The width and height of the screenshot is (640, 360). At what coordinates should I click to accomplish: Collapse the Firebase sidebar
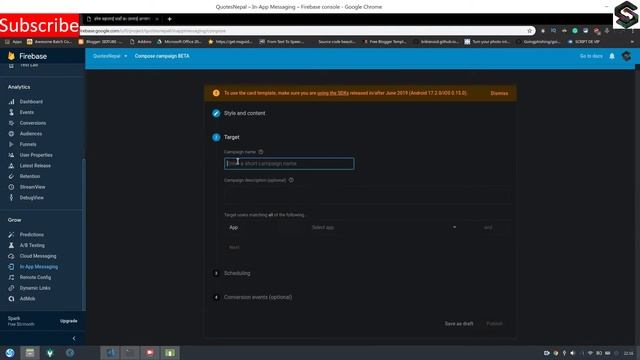pyautogui.click(x=74, y=338)
